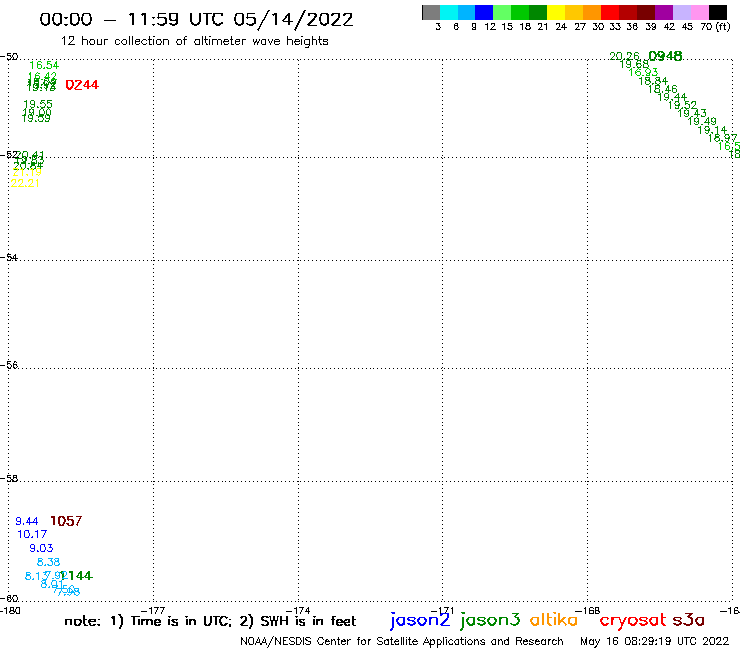
Task: Click the cyan swatch in the color scale
Action: point(449,12)
